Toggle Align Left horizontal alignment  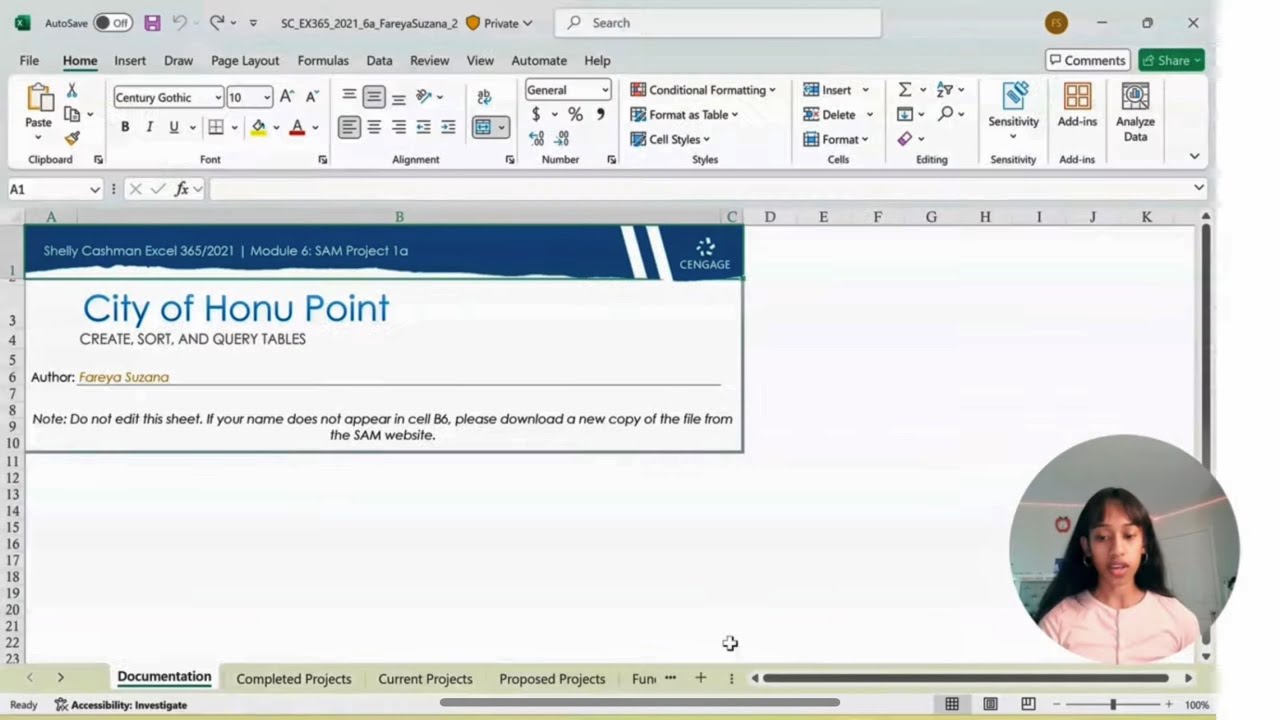(349, 127)
